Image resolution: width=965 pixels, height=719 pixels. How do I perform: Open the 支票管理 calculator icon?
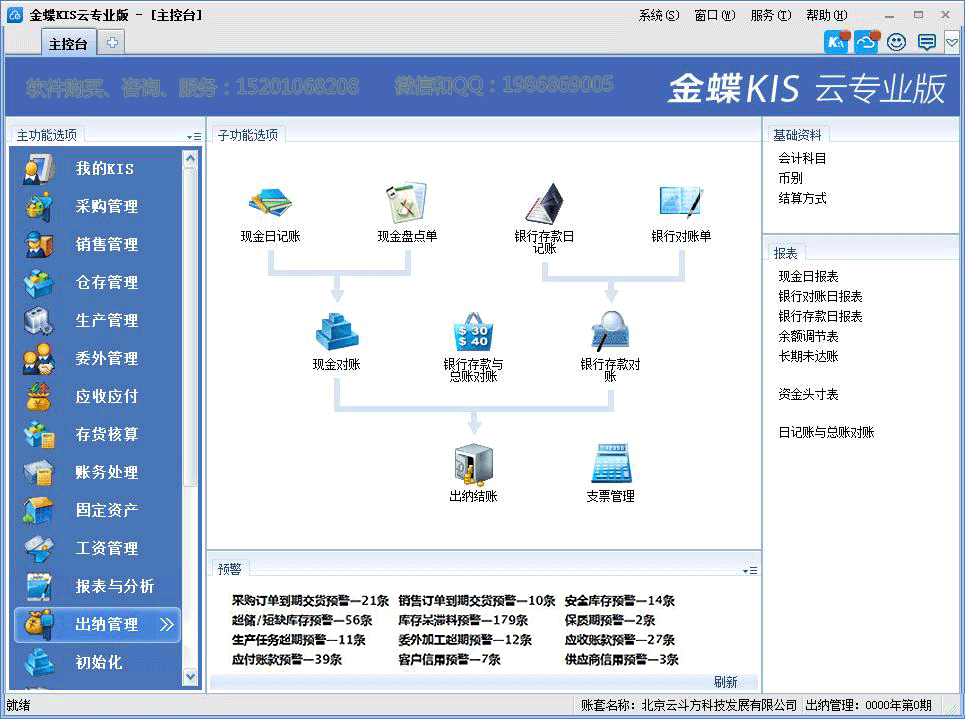coord(610,465)
